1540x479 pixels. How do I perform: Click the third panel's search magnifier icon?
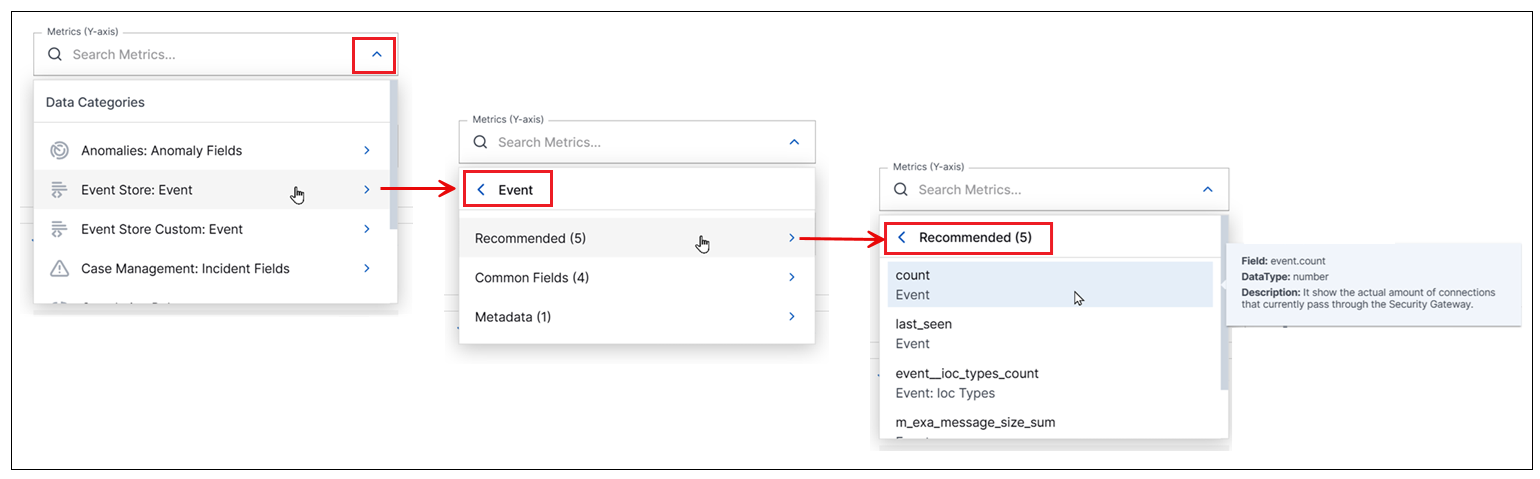[900, 189]
